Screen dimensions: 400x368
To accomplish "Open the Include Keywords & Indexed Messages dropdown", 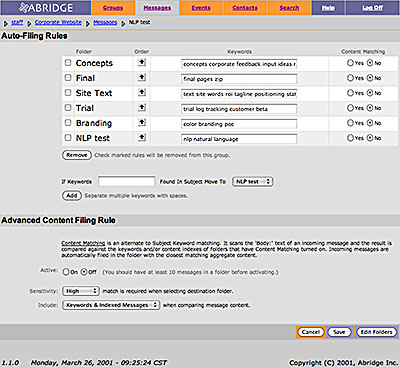I will coord(111,305).
